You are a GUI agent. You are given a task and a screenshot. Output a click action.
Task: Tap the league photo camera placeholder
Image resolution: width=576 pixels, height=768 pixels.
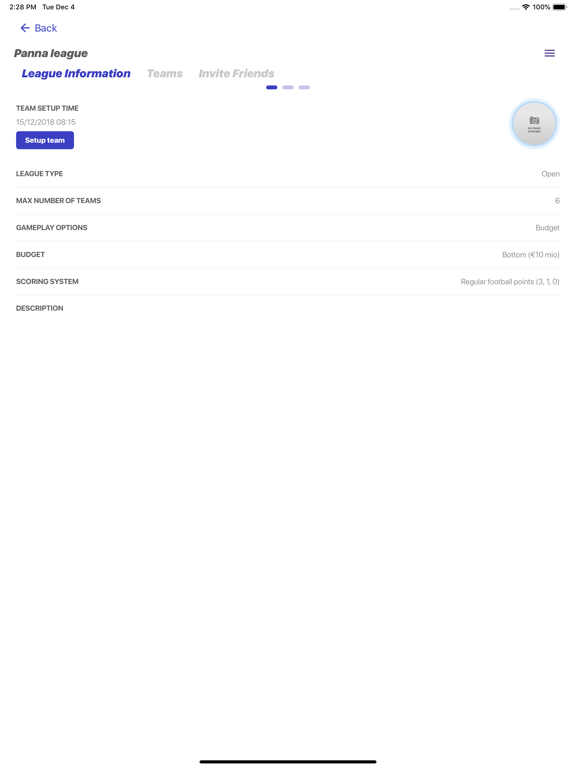[x=534, y=124]
